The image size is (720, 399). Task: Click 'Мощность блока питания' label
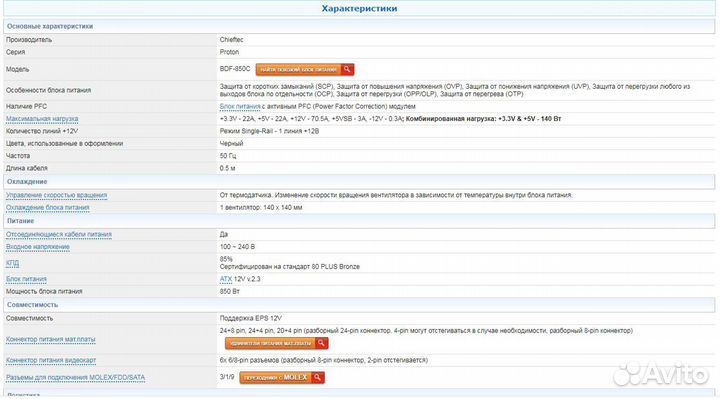[44, 292]
